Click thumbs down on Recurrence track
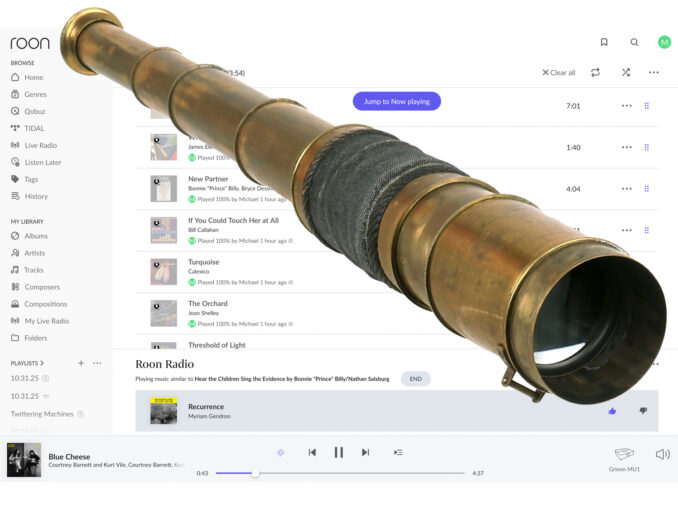 point(643,410)
